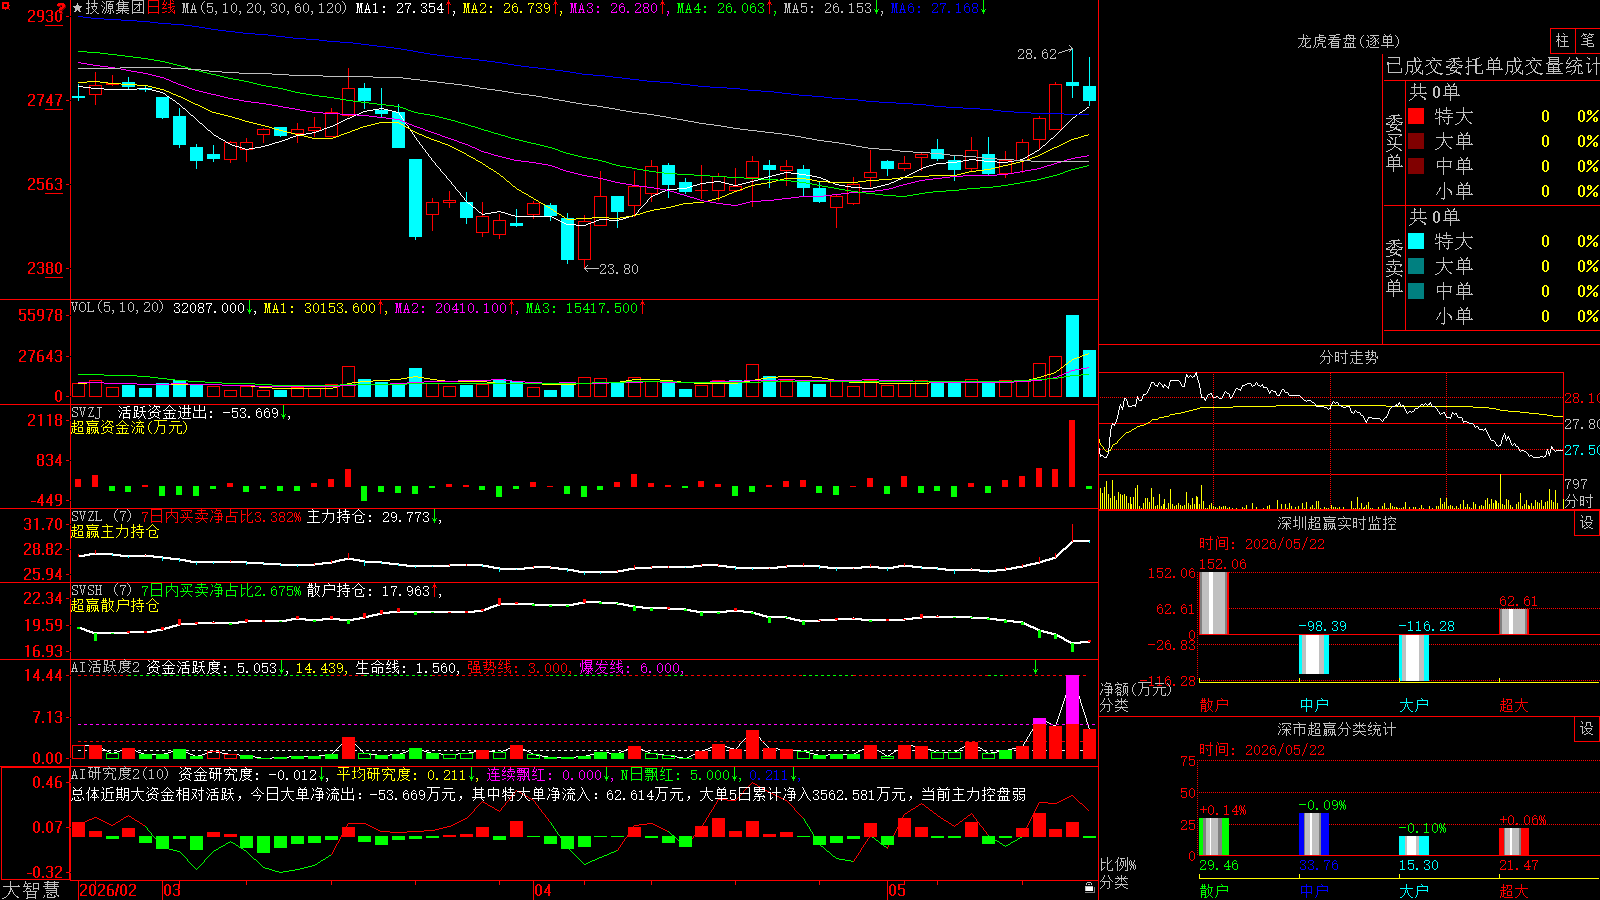Click the 活跃资金进出: -53.669 value

coord(198,412)
